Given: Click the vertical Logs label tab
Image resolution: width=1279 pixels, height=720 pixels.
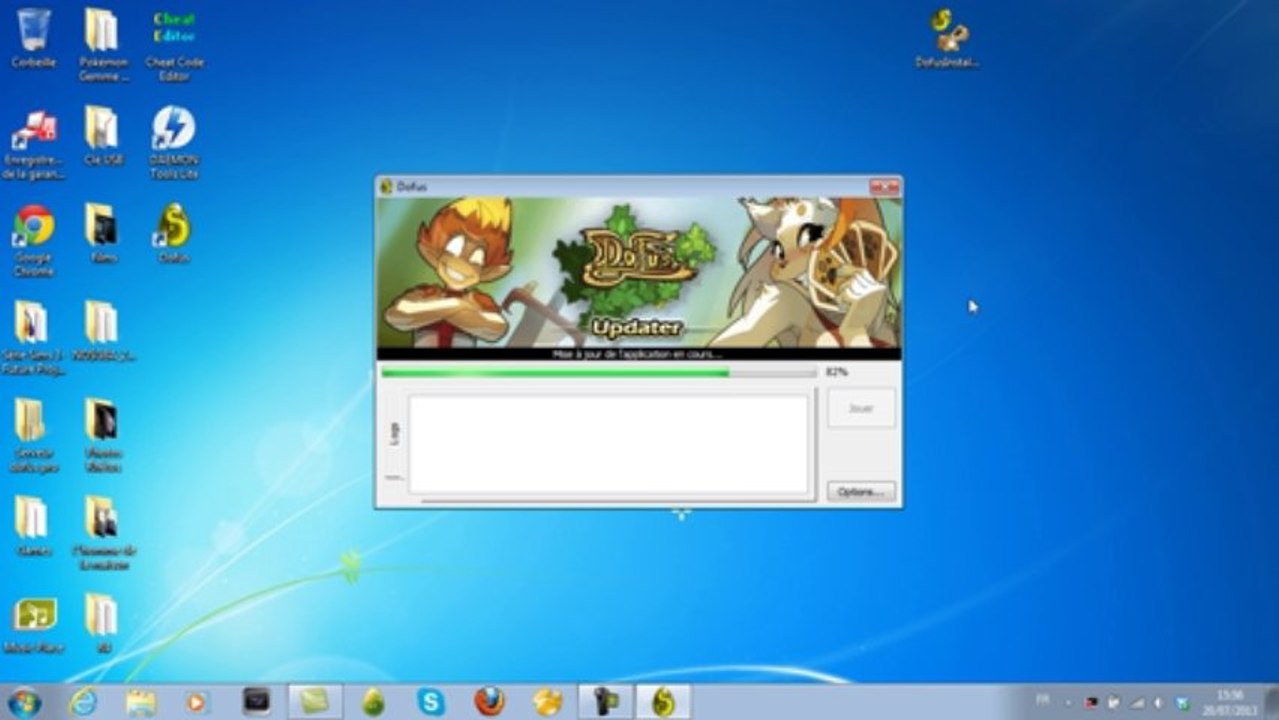Looking at the screenshot, I should 394,433.
